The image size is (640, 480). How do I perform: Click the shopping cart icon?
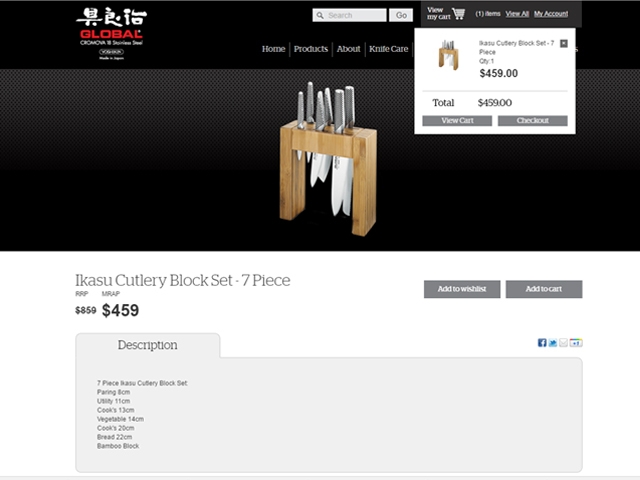click(458, 13)
